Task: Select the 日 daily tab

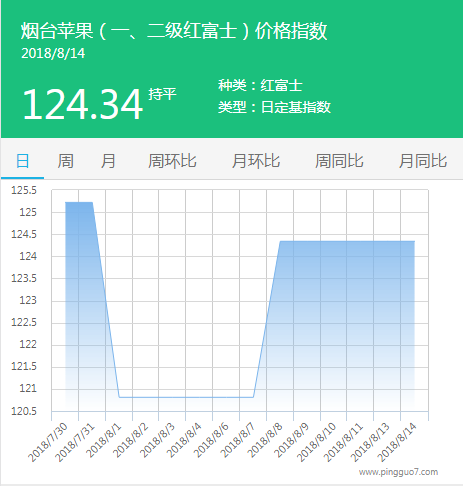Action: click(23, 161)
